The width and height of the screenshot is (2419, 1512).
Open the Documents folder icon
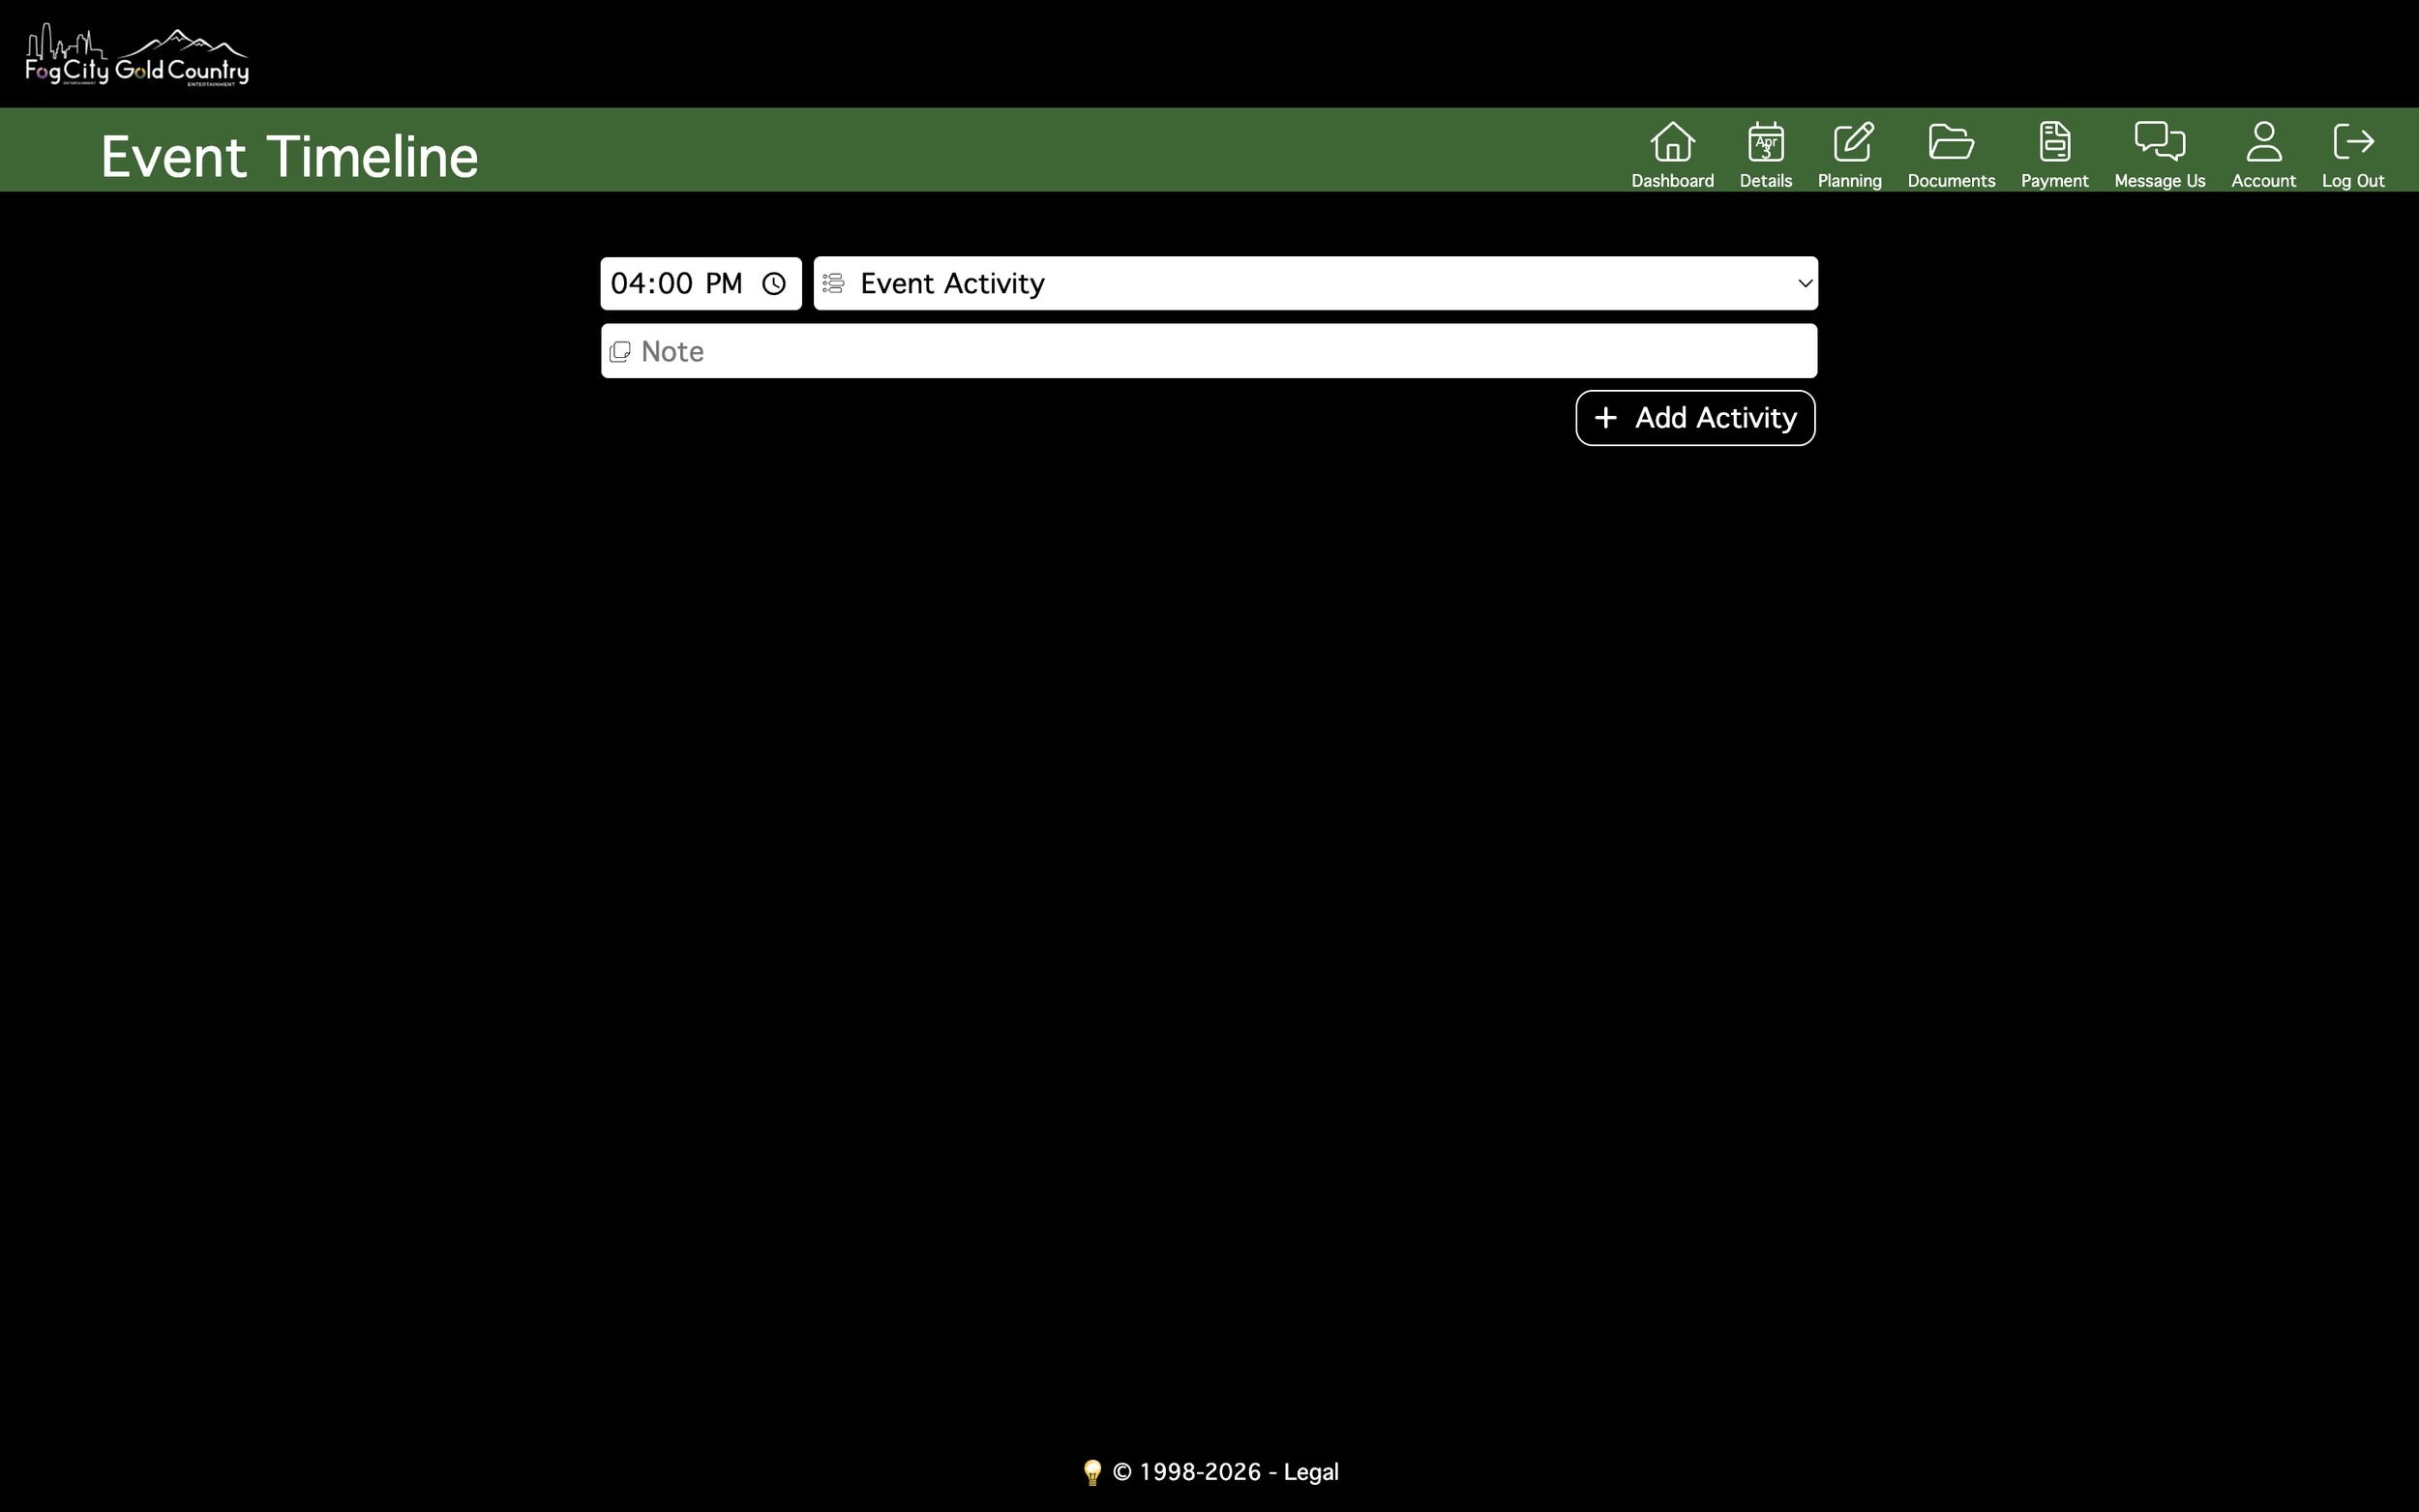click(x=1950, y=142)
